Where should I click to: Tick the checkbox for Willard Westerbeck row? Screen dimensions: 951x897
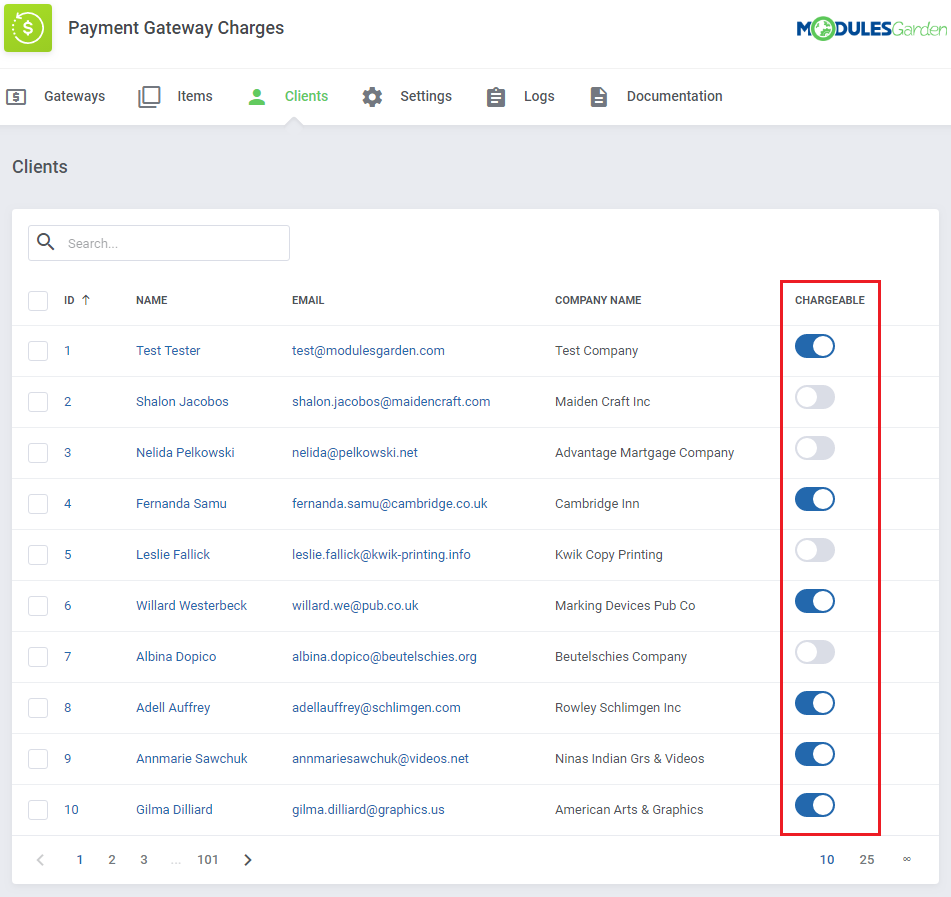click(38, 605)
